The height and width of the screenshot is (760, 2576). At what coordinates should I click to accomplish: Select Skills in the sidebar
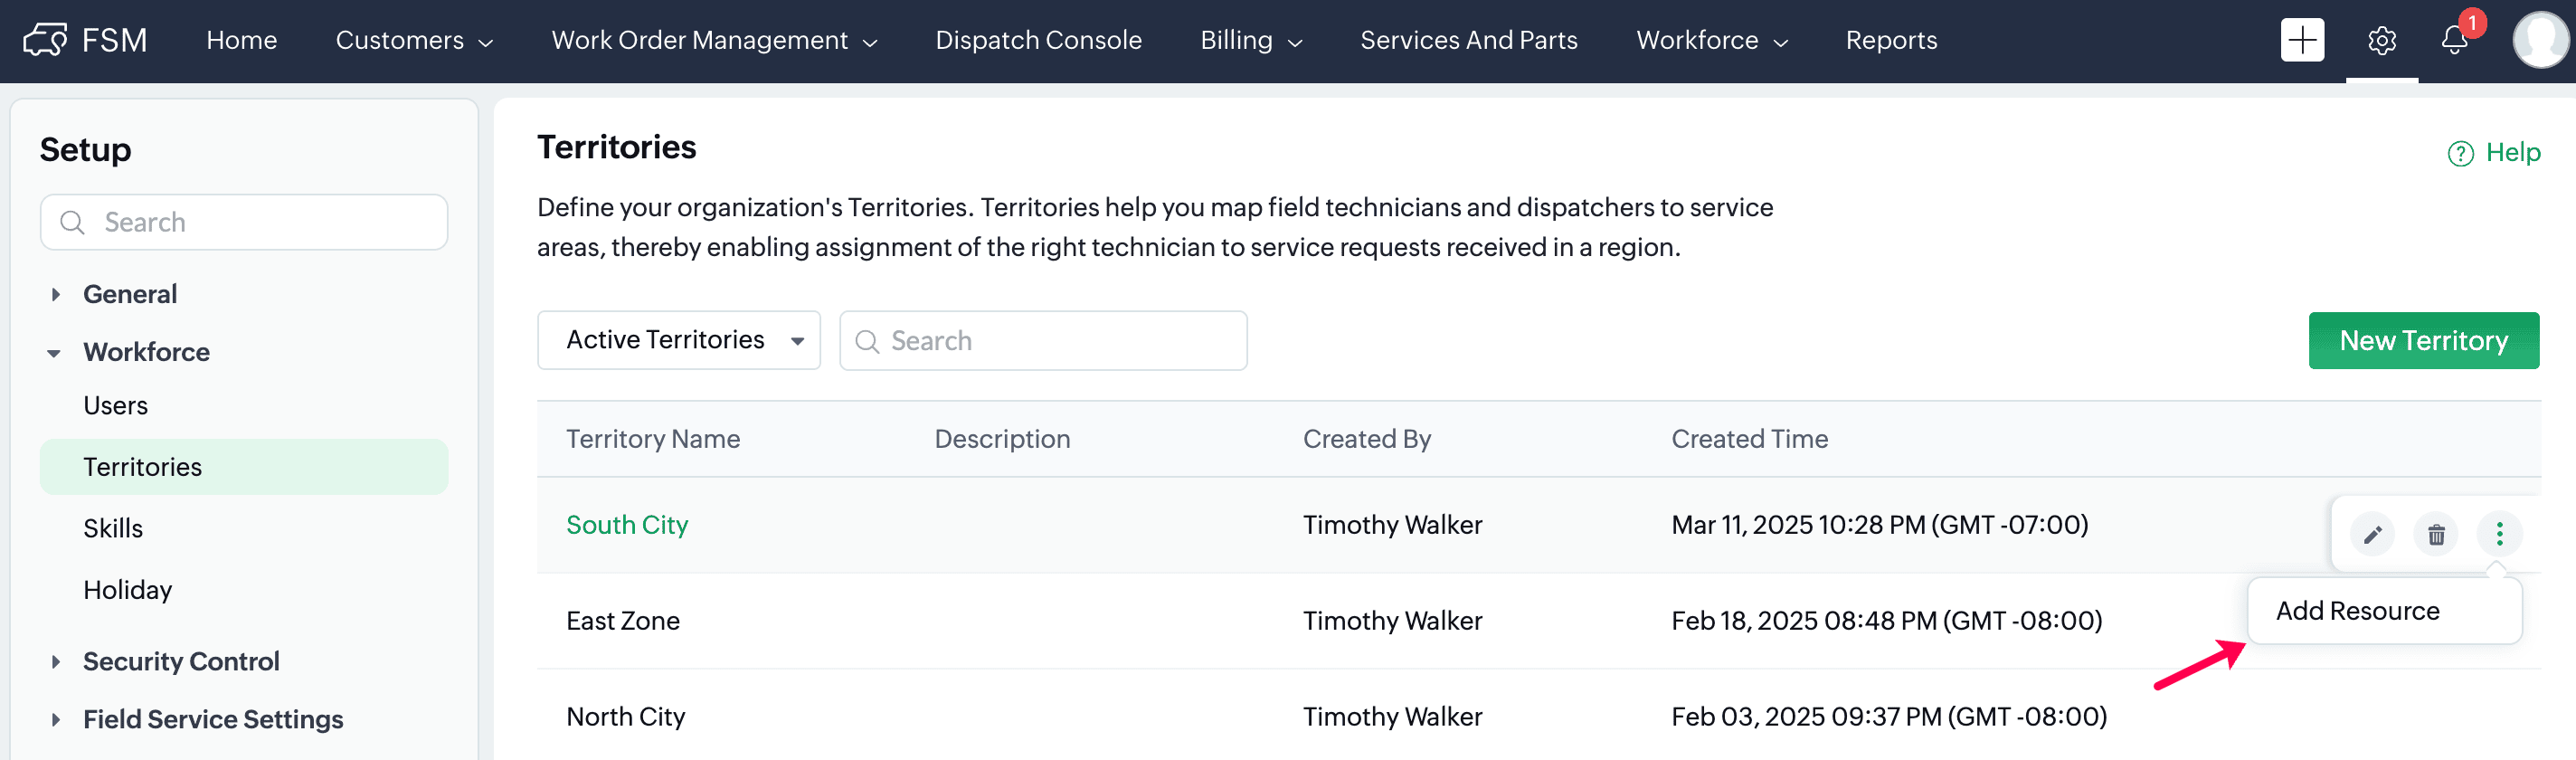(113, 528)
